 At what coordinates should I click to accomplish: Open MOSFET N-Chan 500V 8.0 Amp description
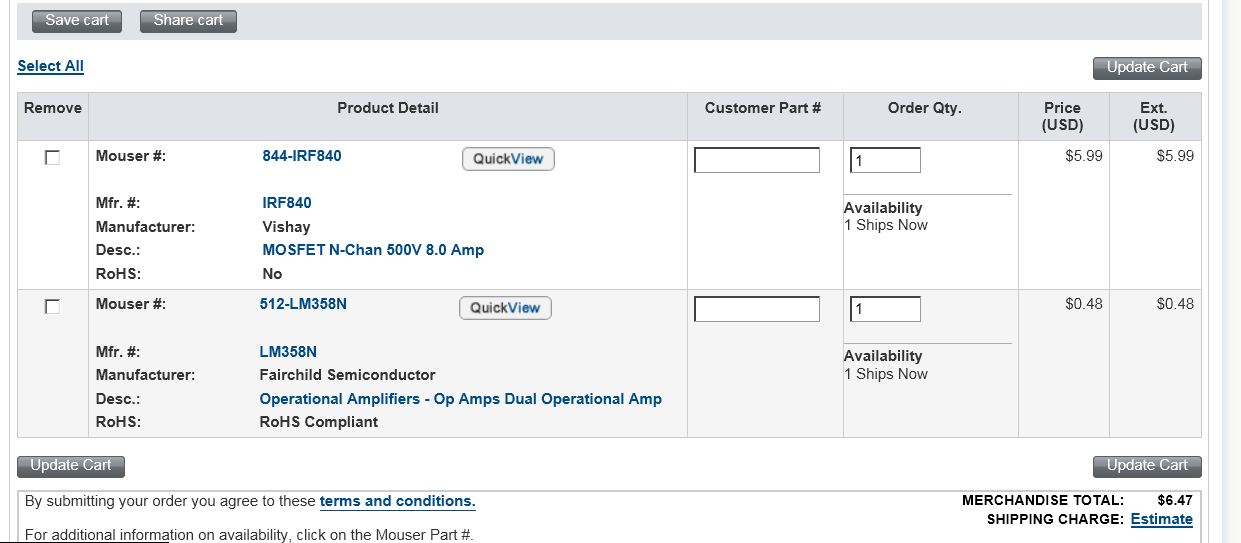(373, 250)
